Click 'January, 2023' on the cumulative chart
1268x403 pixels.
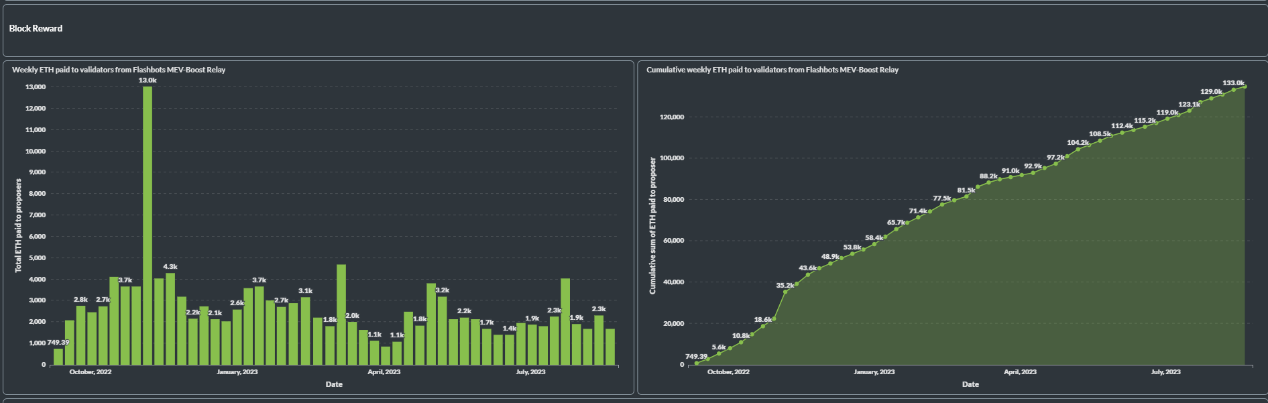click(874, 372)
